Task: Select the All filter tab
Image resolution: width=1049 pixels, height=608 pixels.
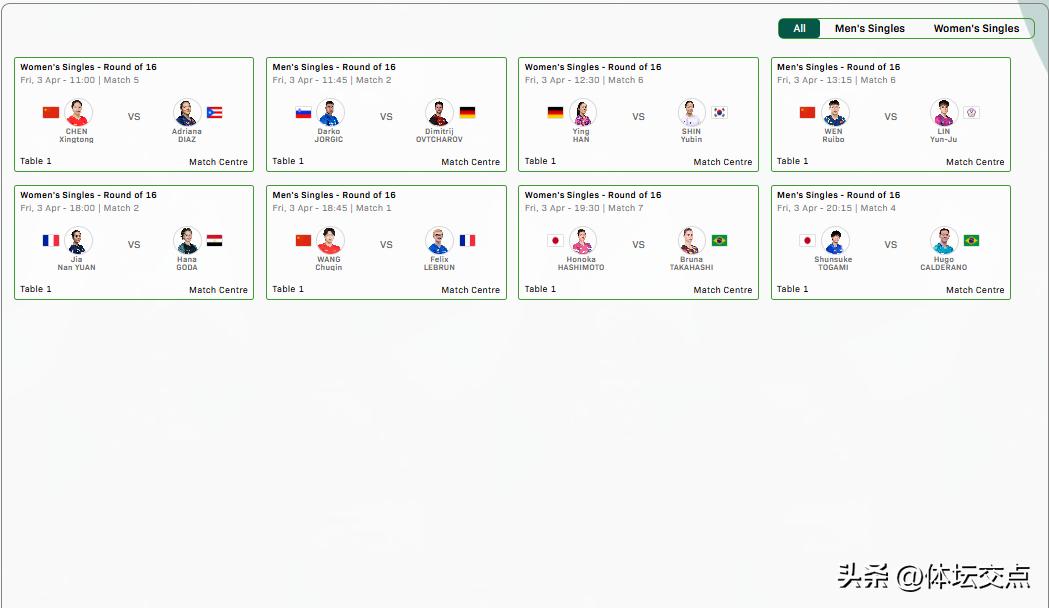Action: [799, 28]
